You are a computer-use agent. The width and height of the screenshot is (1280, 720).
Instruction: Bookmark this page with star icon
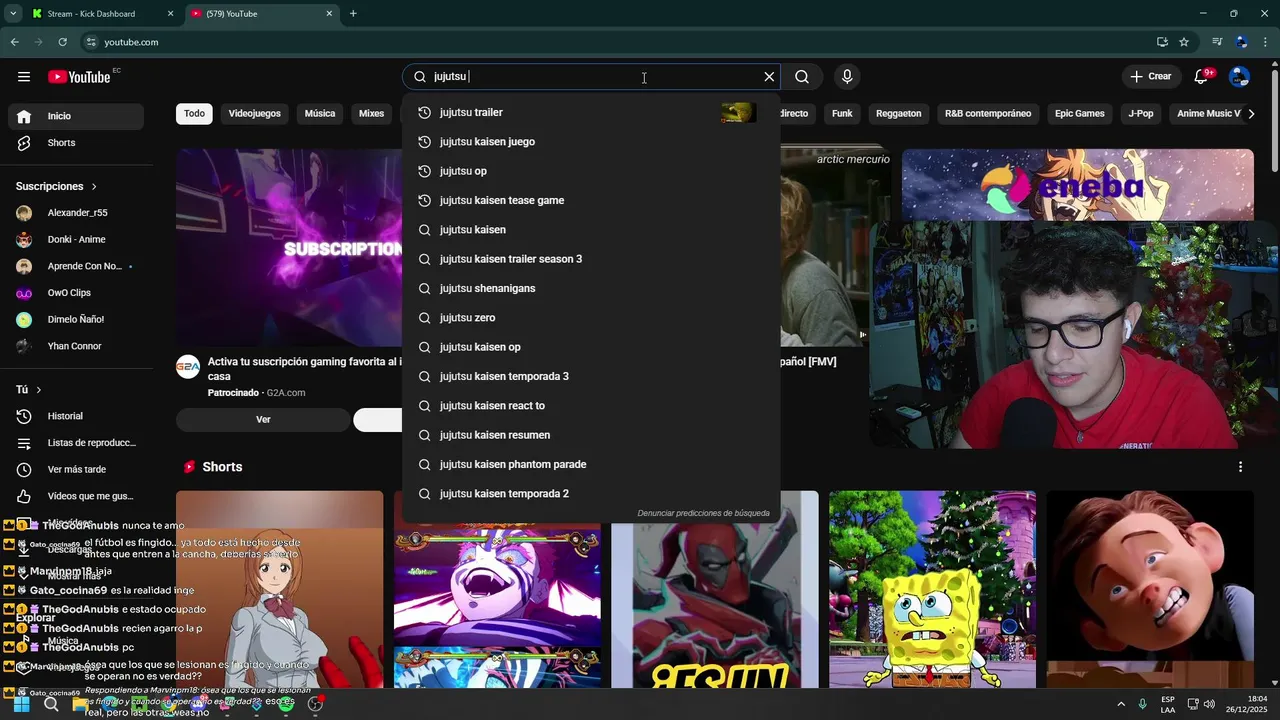coord(1184,42)
